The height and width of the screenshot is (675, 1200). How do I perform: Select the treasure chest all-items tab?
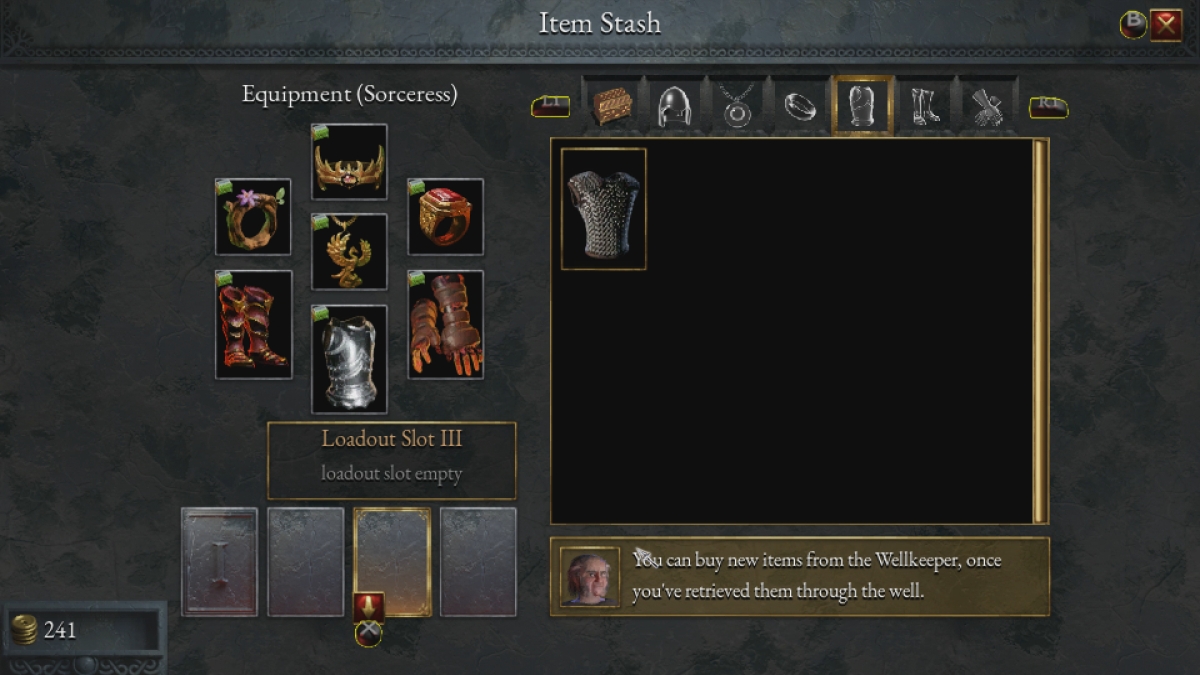click(x=610, y=104)
